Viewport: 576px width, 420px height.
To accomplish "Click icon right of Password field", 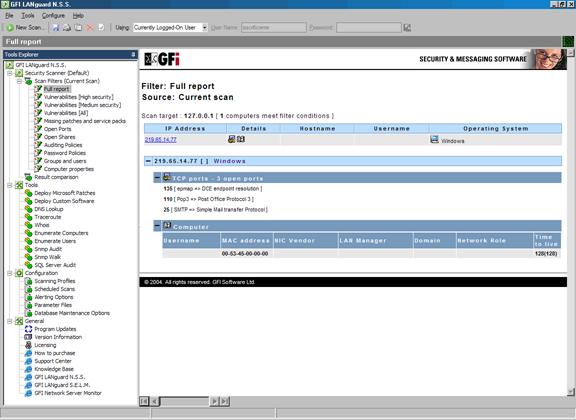I will (x=407, y=28).
